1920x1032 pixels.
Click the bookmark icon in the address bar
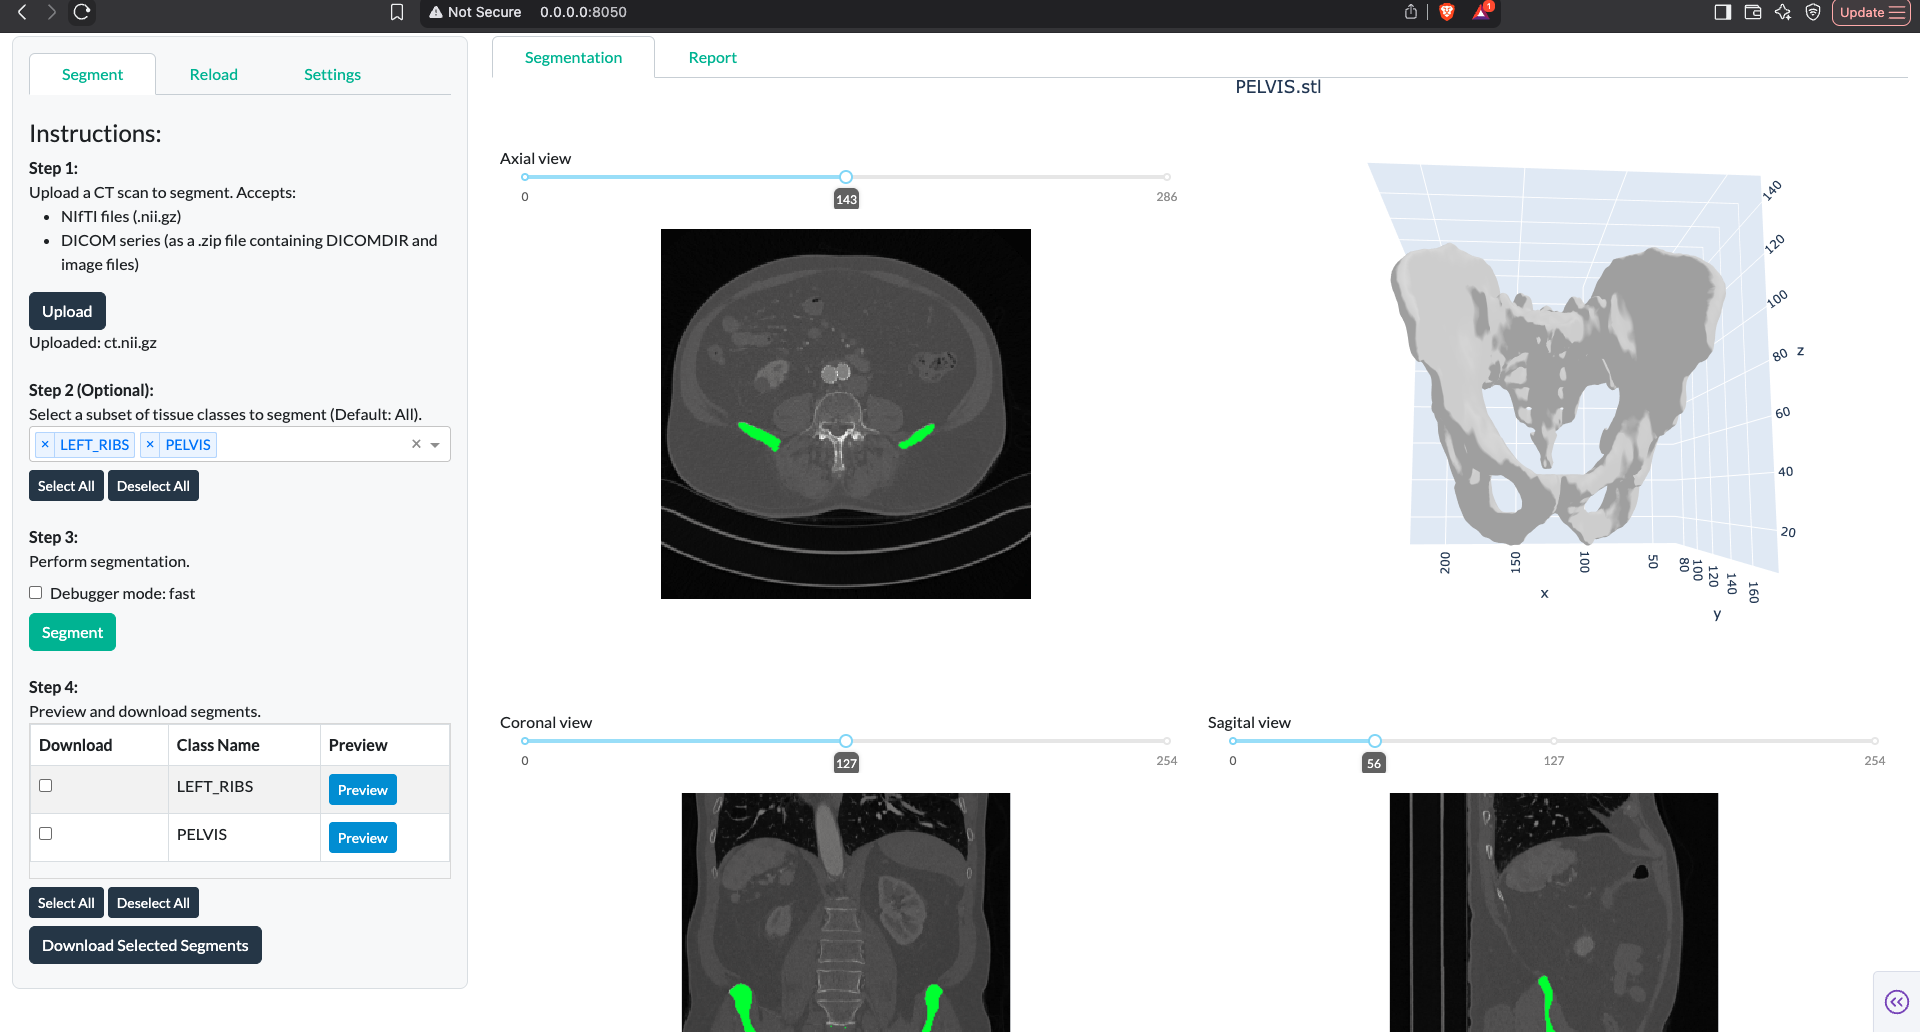397,12
